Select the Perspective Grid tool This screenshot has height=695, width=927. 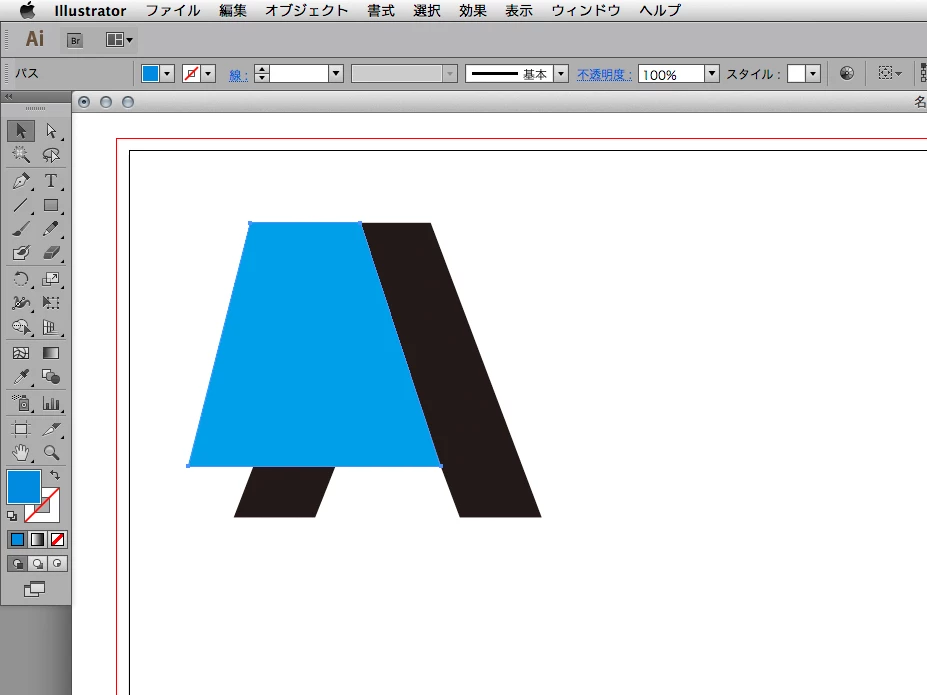(51, 327)
